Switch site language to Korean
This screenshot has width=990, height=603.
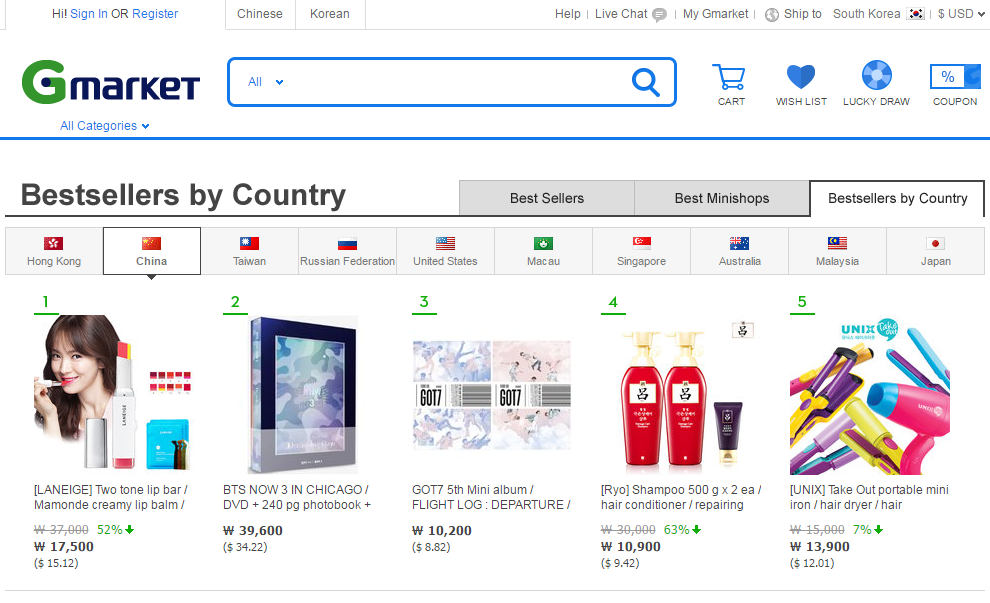click(330, 14)
